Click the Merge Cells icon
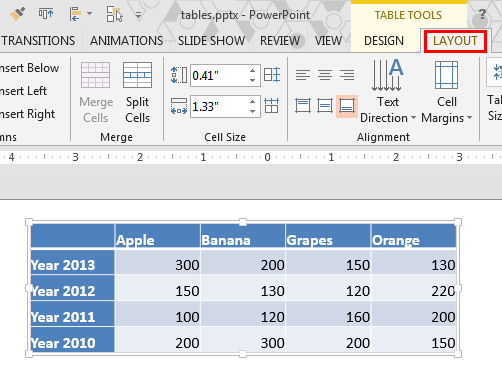This screenshot has width=502, height=375. point(96,75)
